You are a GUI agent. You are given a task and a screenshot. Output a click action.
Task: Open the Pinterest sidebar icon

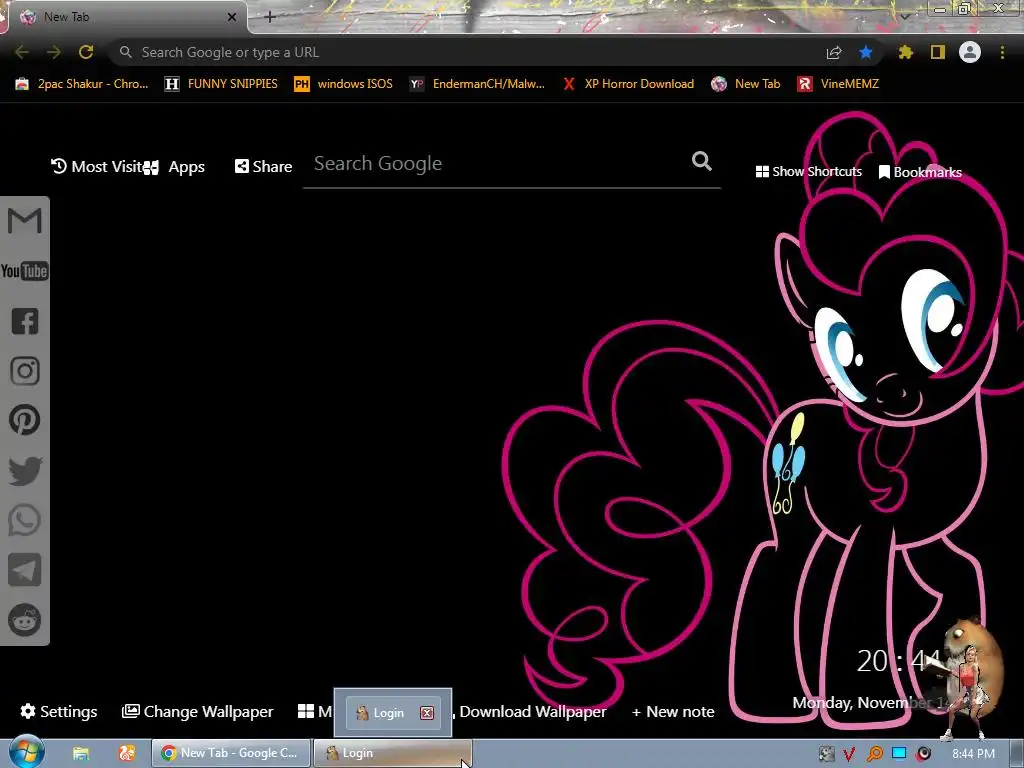(x=25, y=420)
